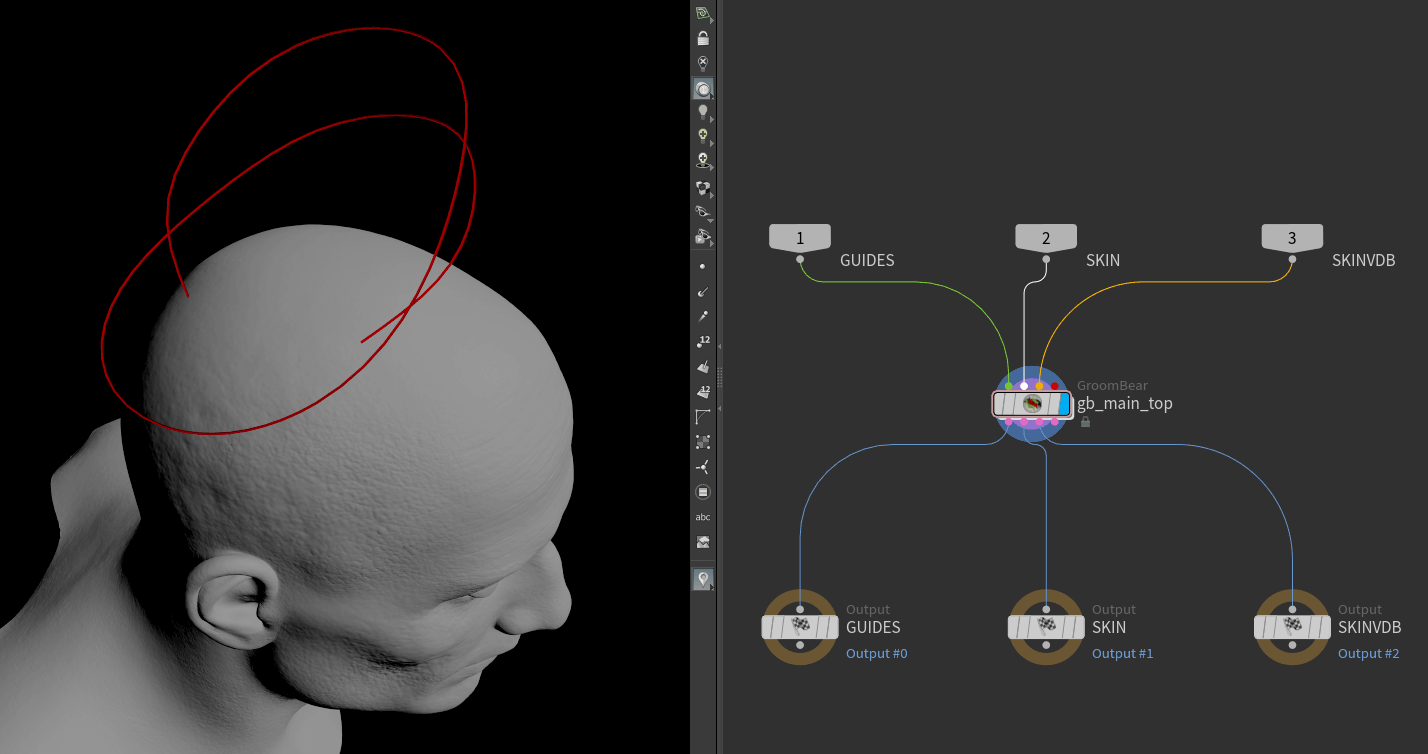This screenshot has height=754, width=1428.
Task: Click the Output #0 link
Action: 877,654
